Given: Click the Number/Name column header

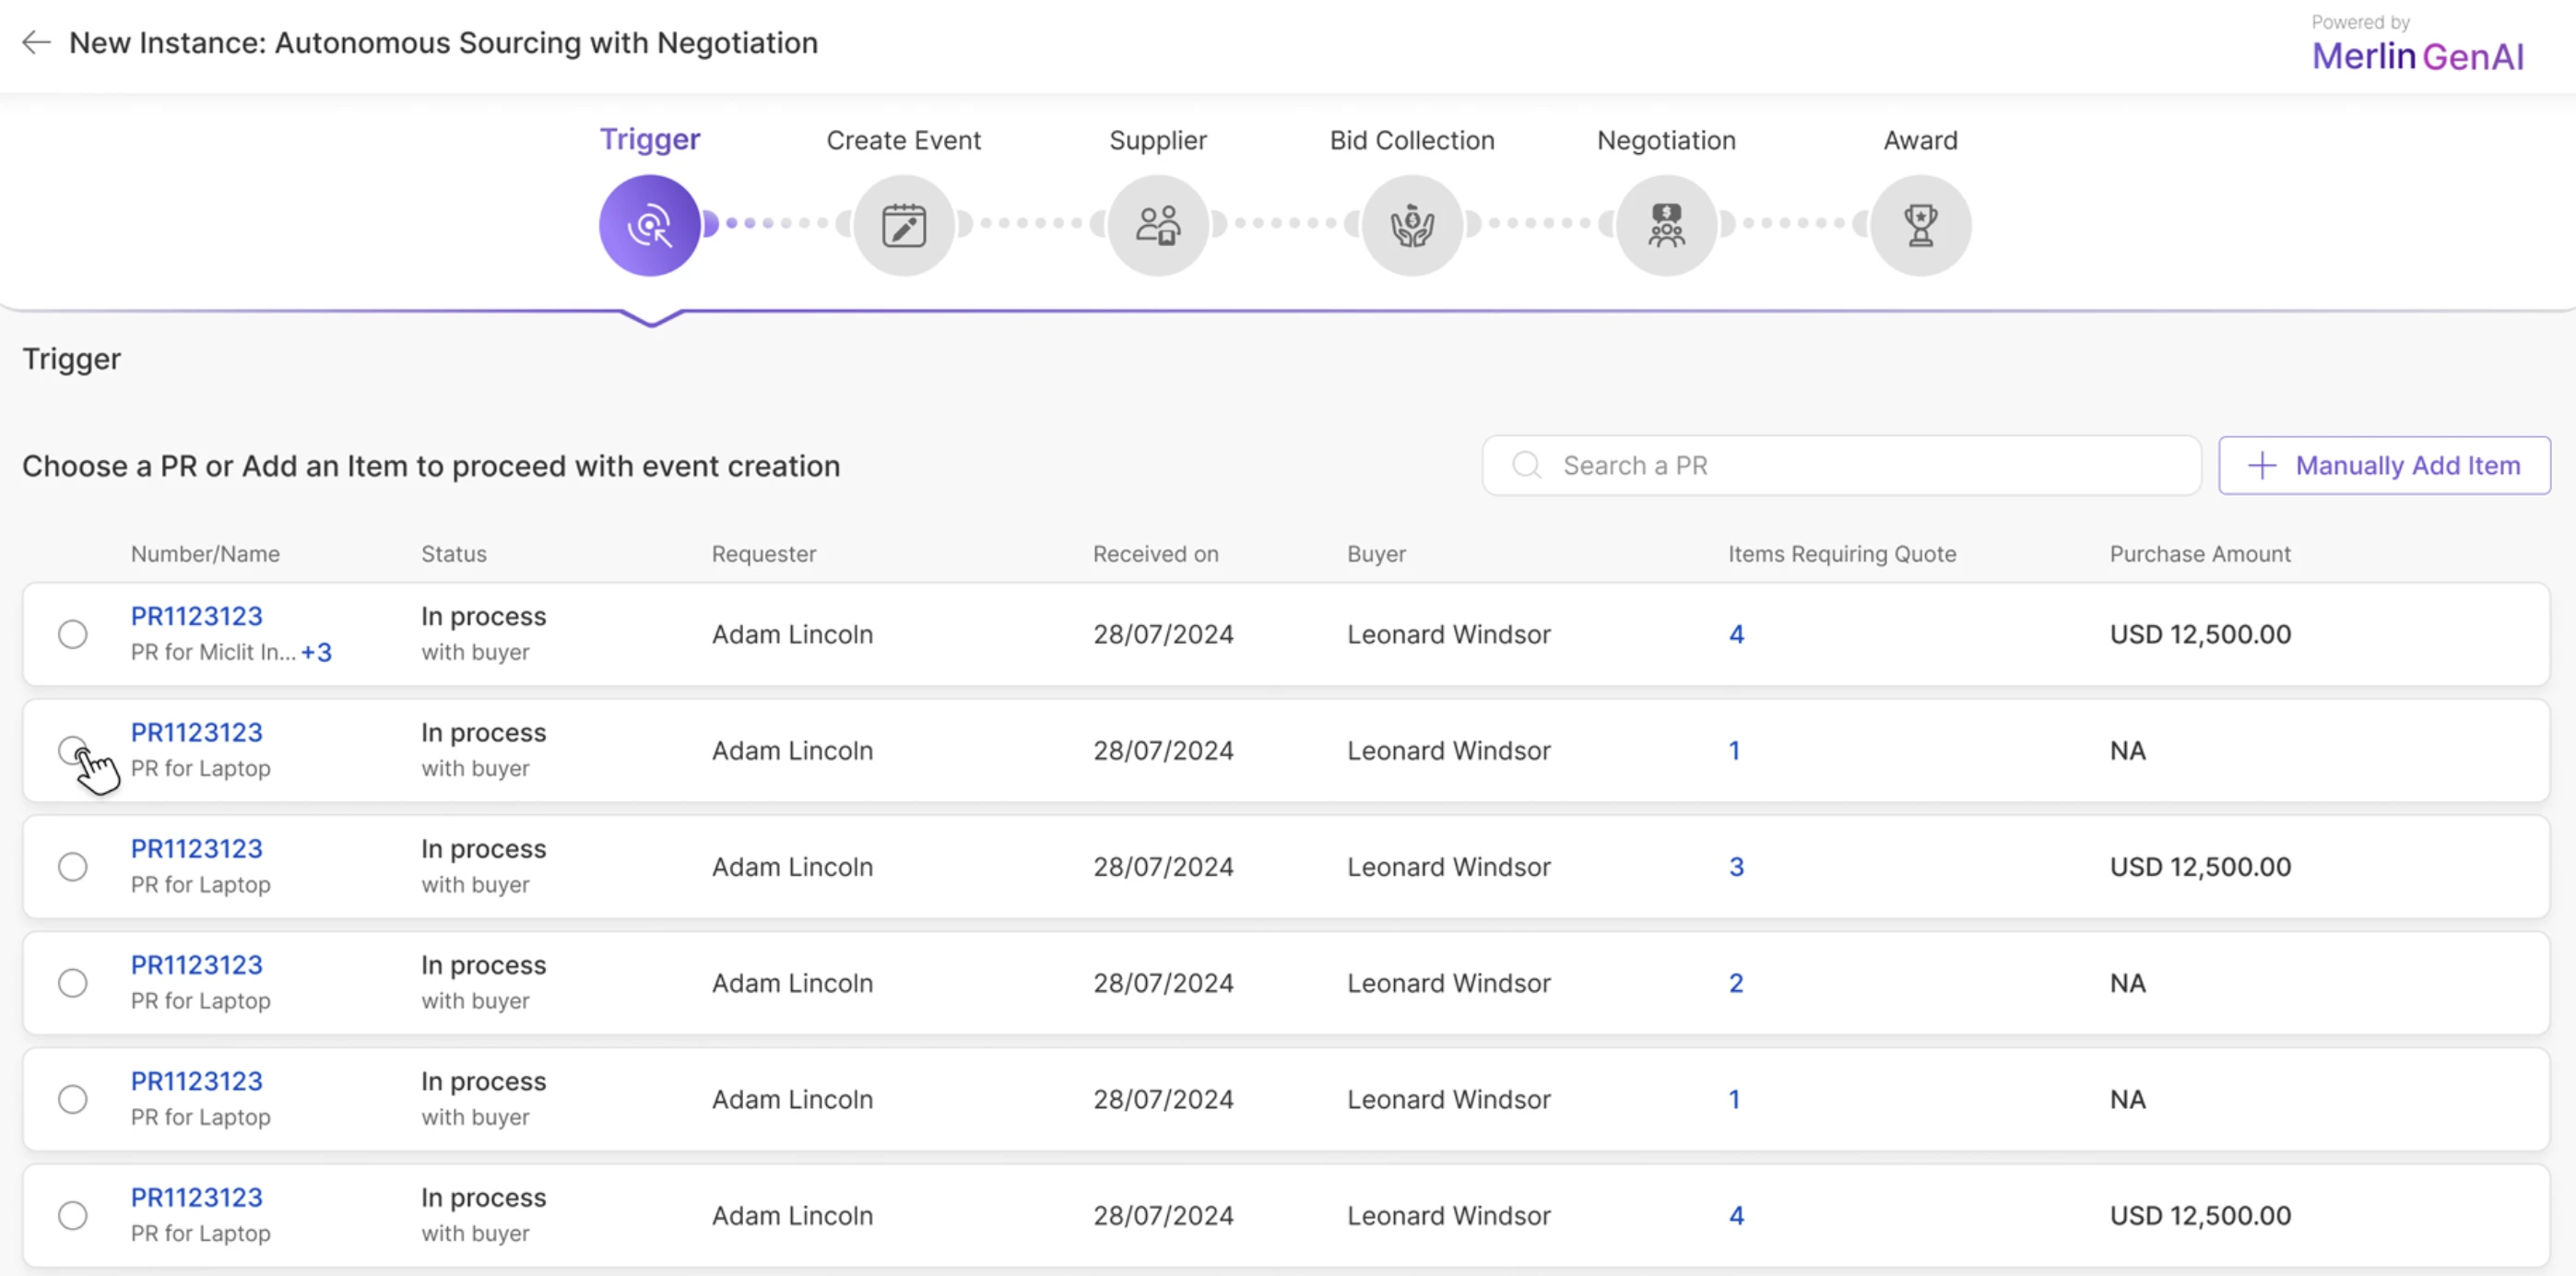Looking at the screenshot, I should click(205, 554).
